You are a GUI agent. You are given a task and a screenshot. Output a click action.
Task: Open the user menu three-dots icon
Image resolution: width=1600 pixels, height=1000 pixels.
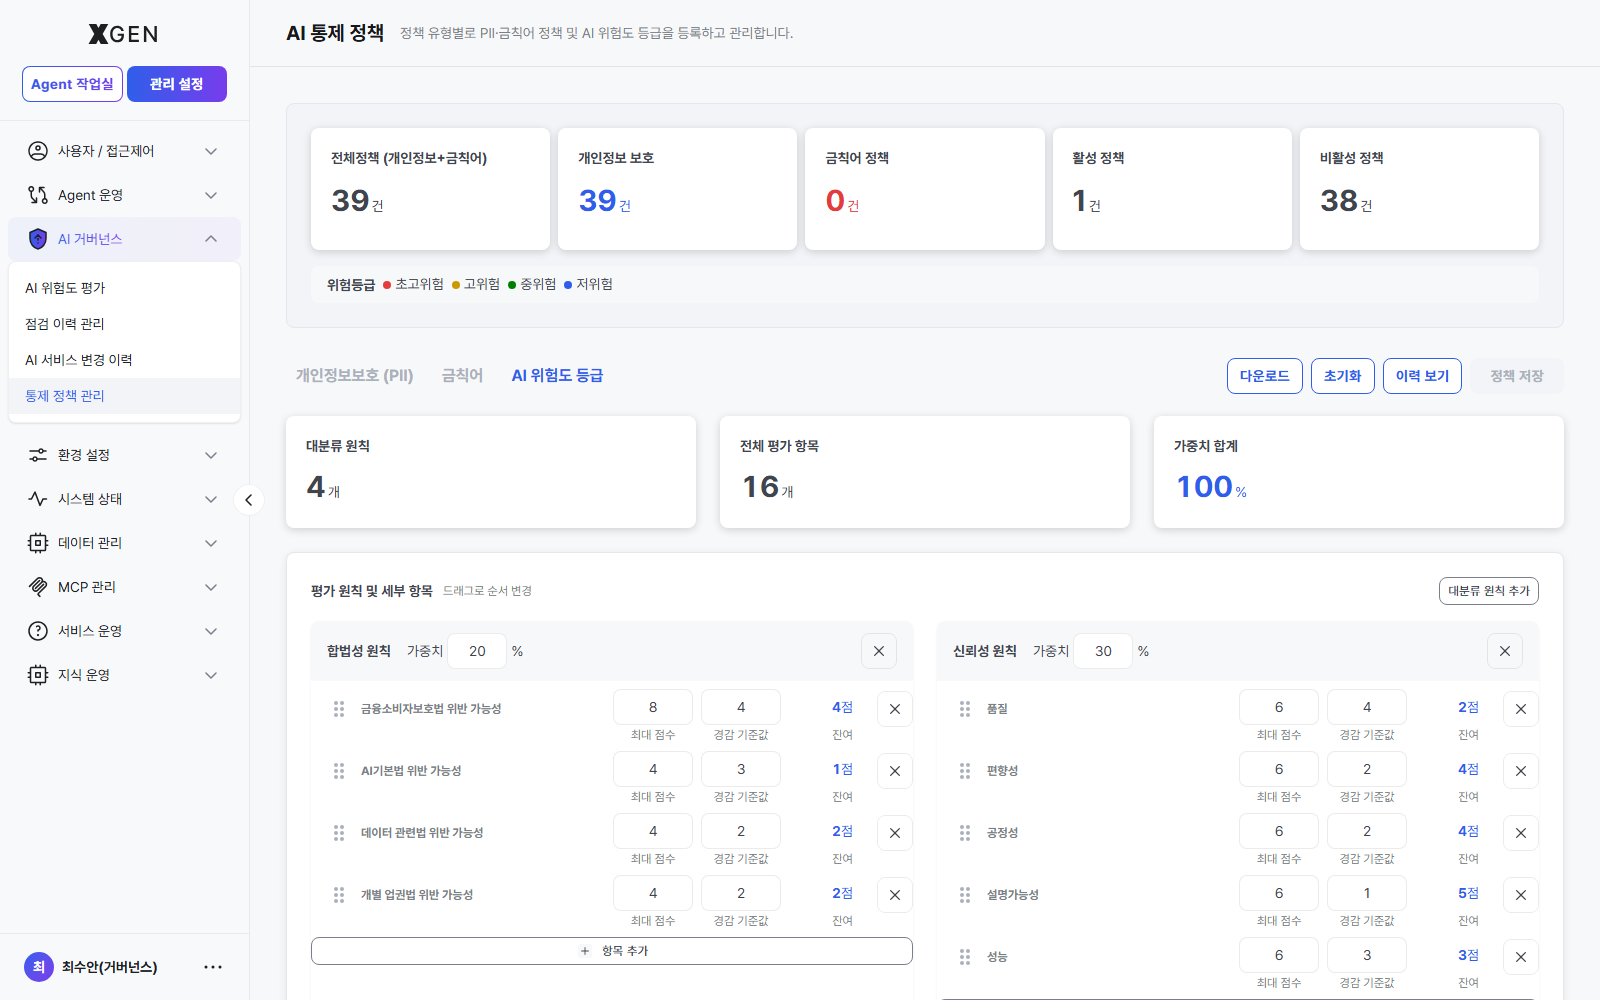(x=213, y=967)
